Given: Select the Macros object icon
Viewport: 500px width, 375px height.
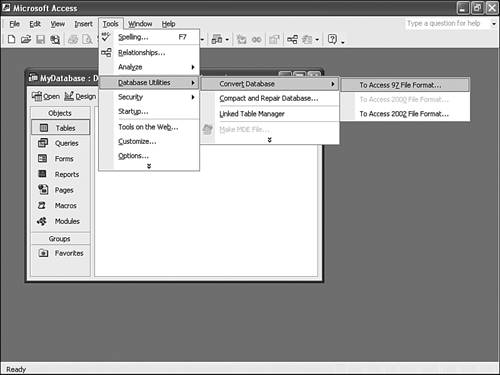Looking at the screenshot, I should pos(42,205).
